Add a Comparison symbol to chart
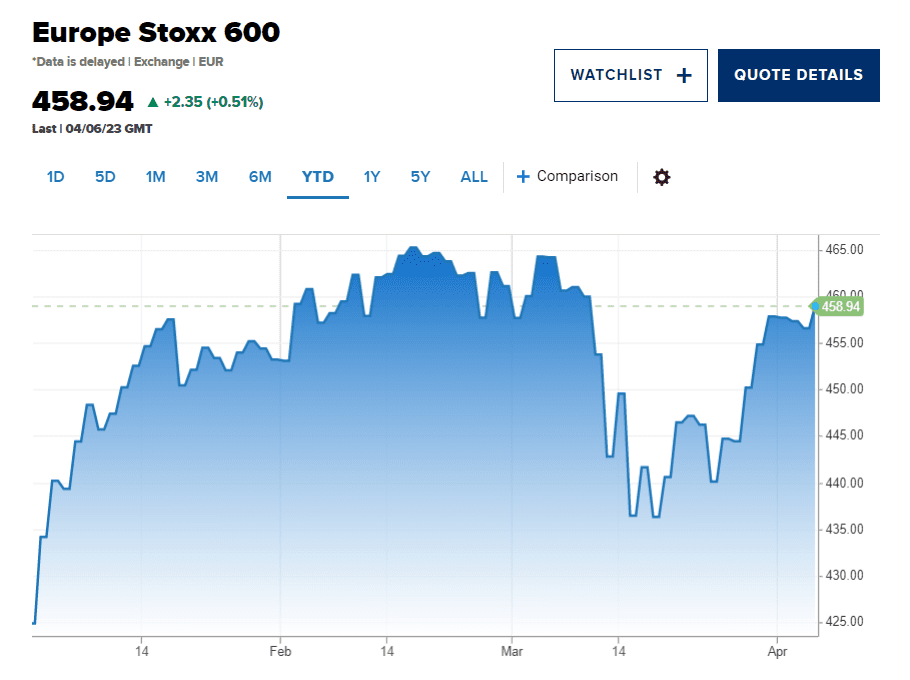910x680 pixels. click(x=577, y=177)
